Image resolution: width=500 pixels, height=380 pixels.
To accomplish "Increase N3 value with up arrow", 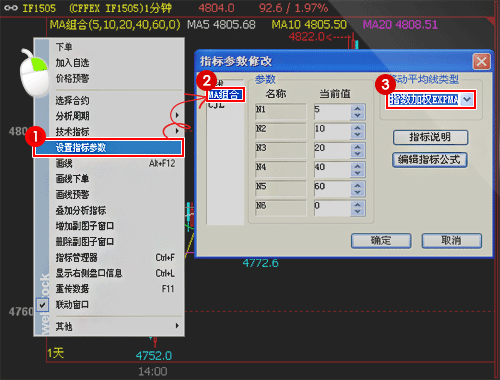I will [x=357, y=147].
